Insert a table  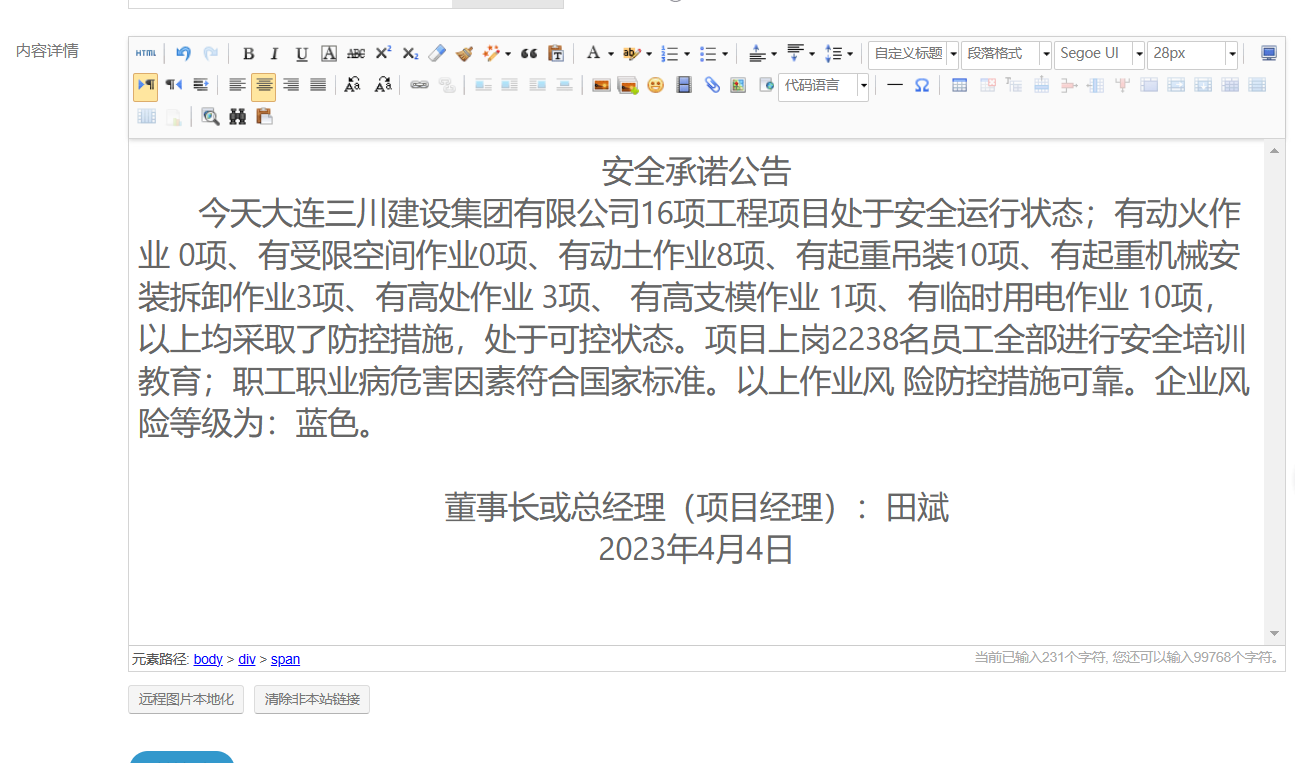[959, 85]
